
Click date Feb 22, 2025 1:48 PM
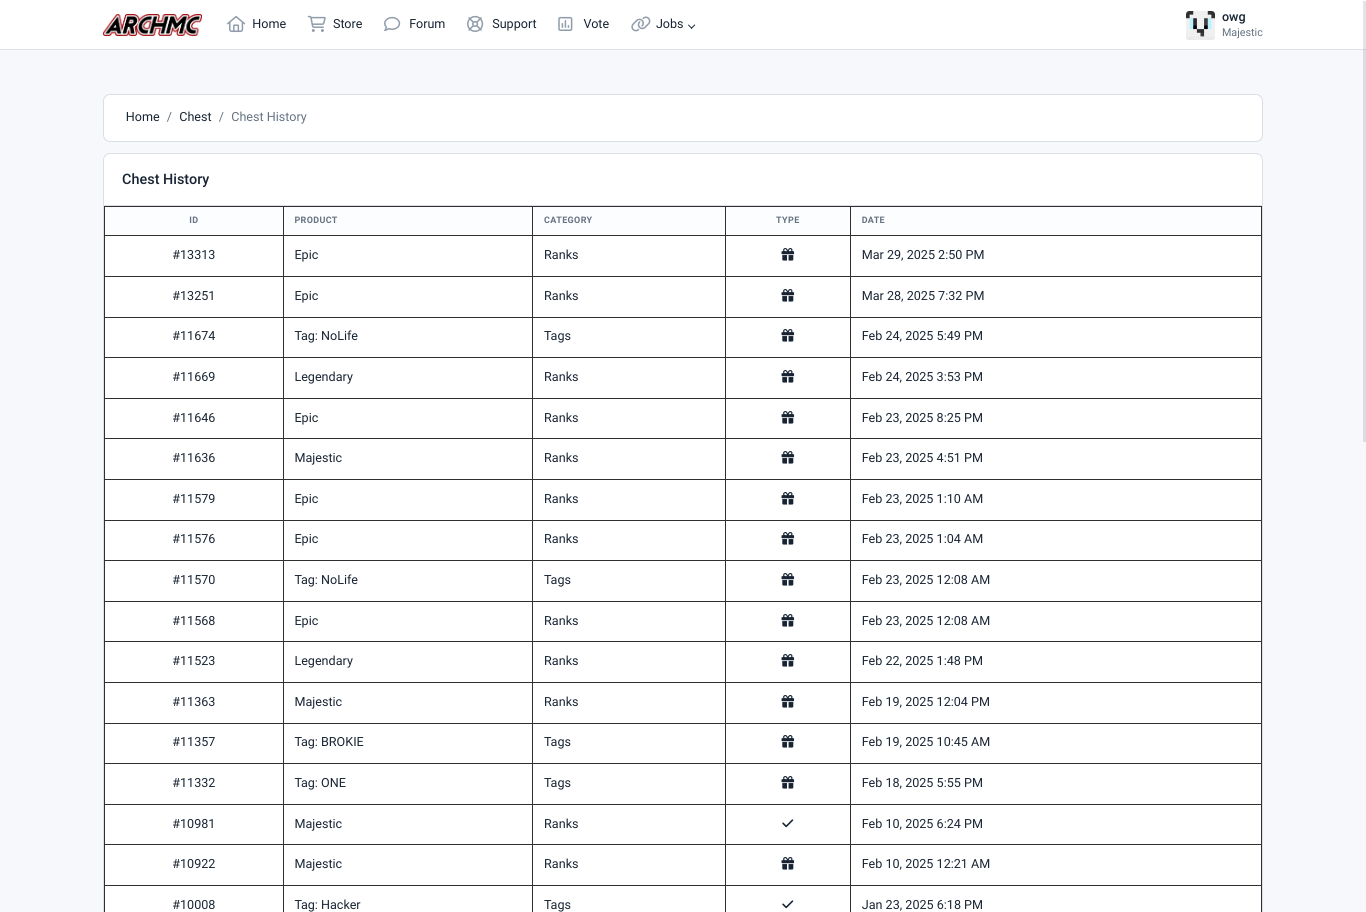(922, 661)
